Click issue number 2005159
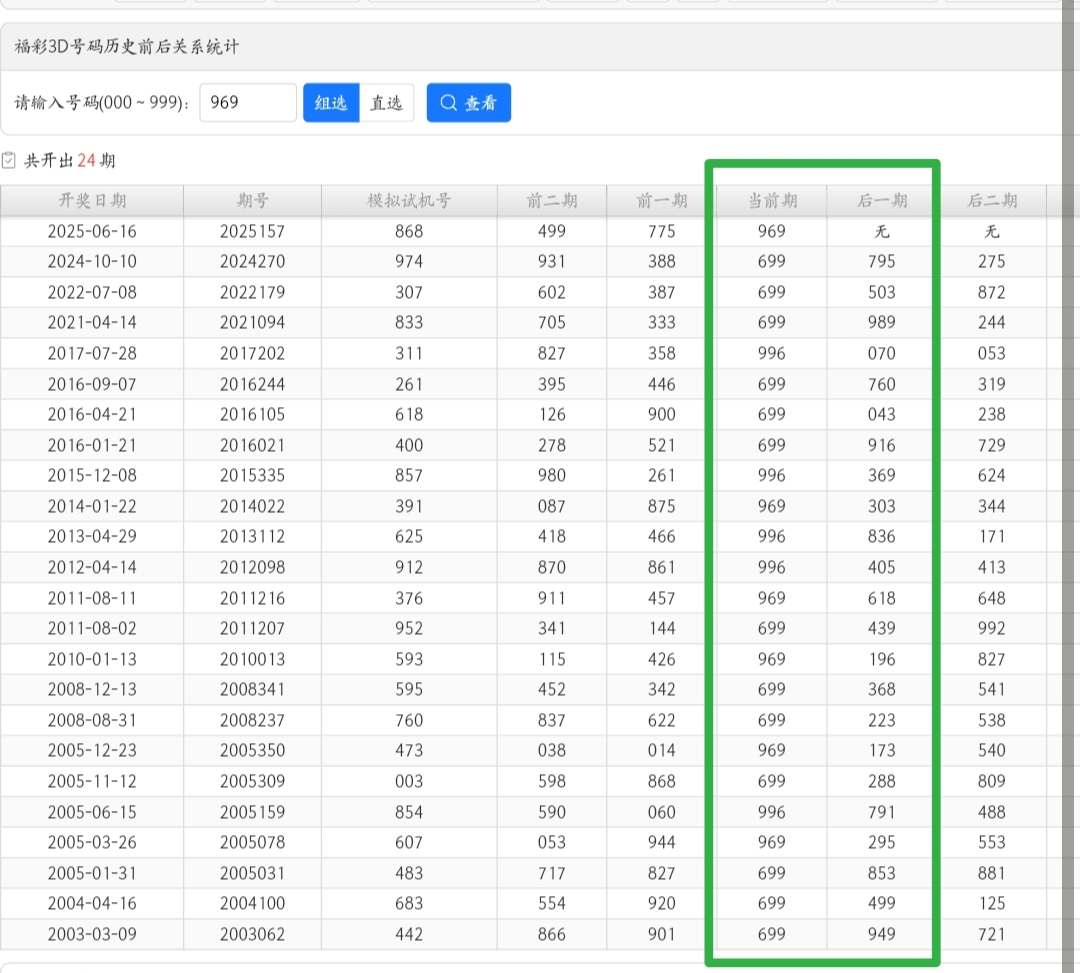This screenshot has width=1080, height=973. (252, 812)
